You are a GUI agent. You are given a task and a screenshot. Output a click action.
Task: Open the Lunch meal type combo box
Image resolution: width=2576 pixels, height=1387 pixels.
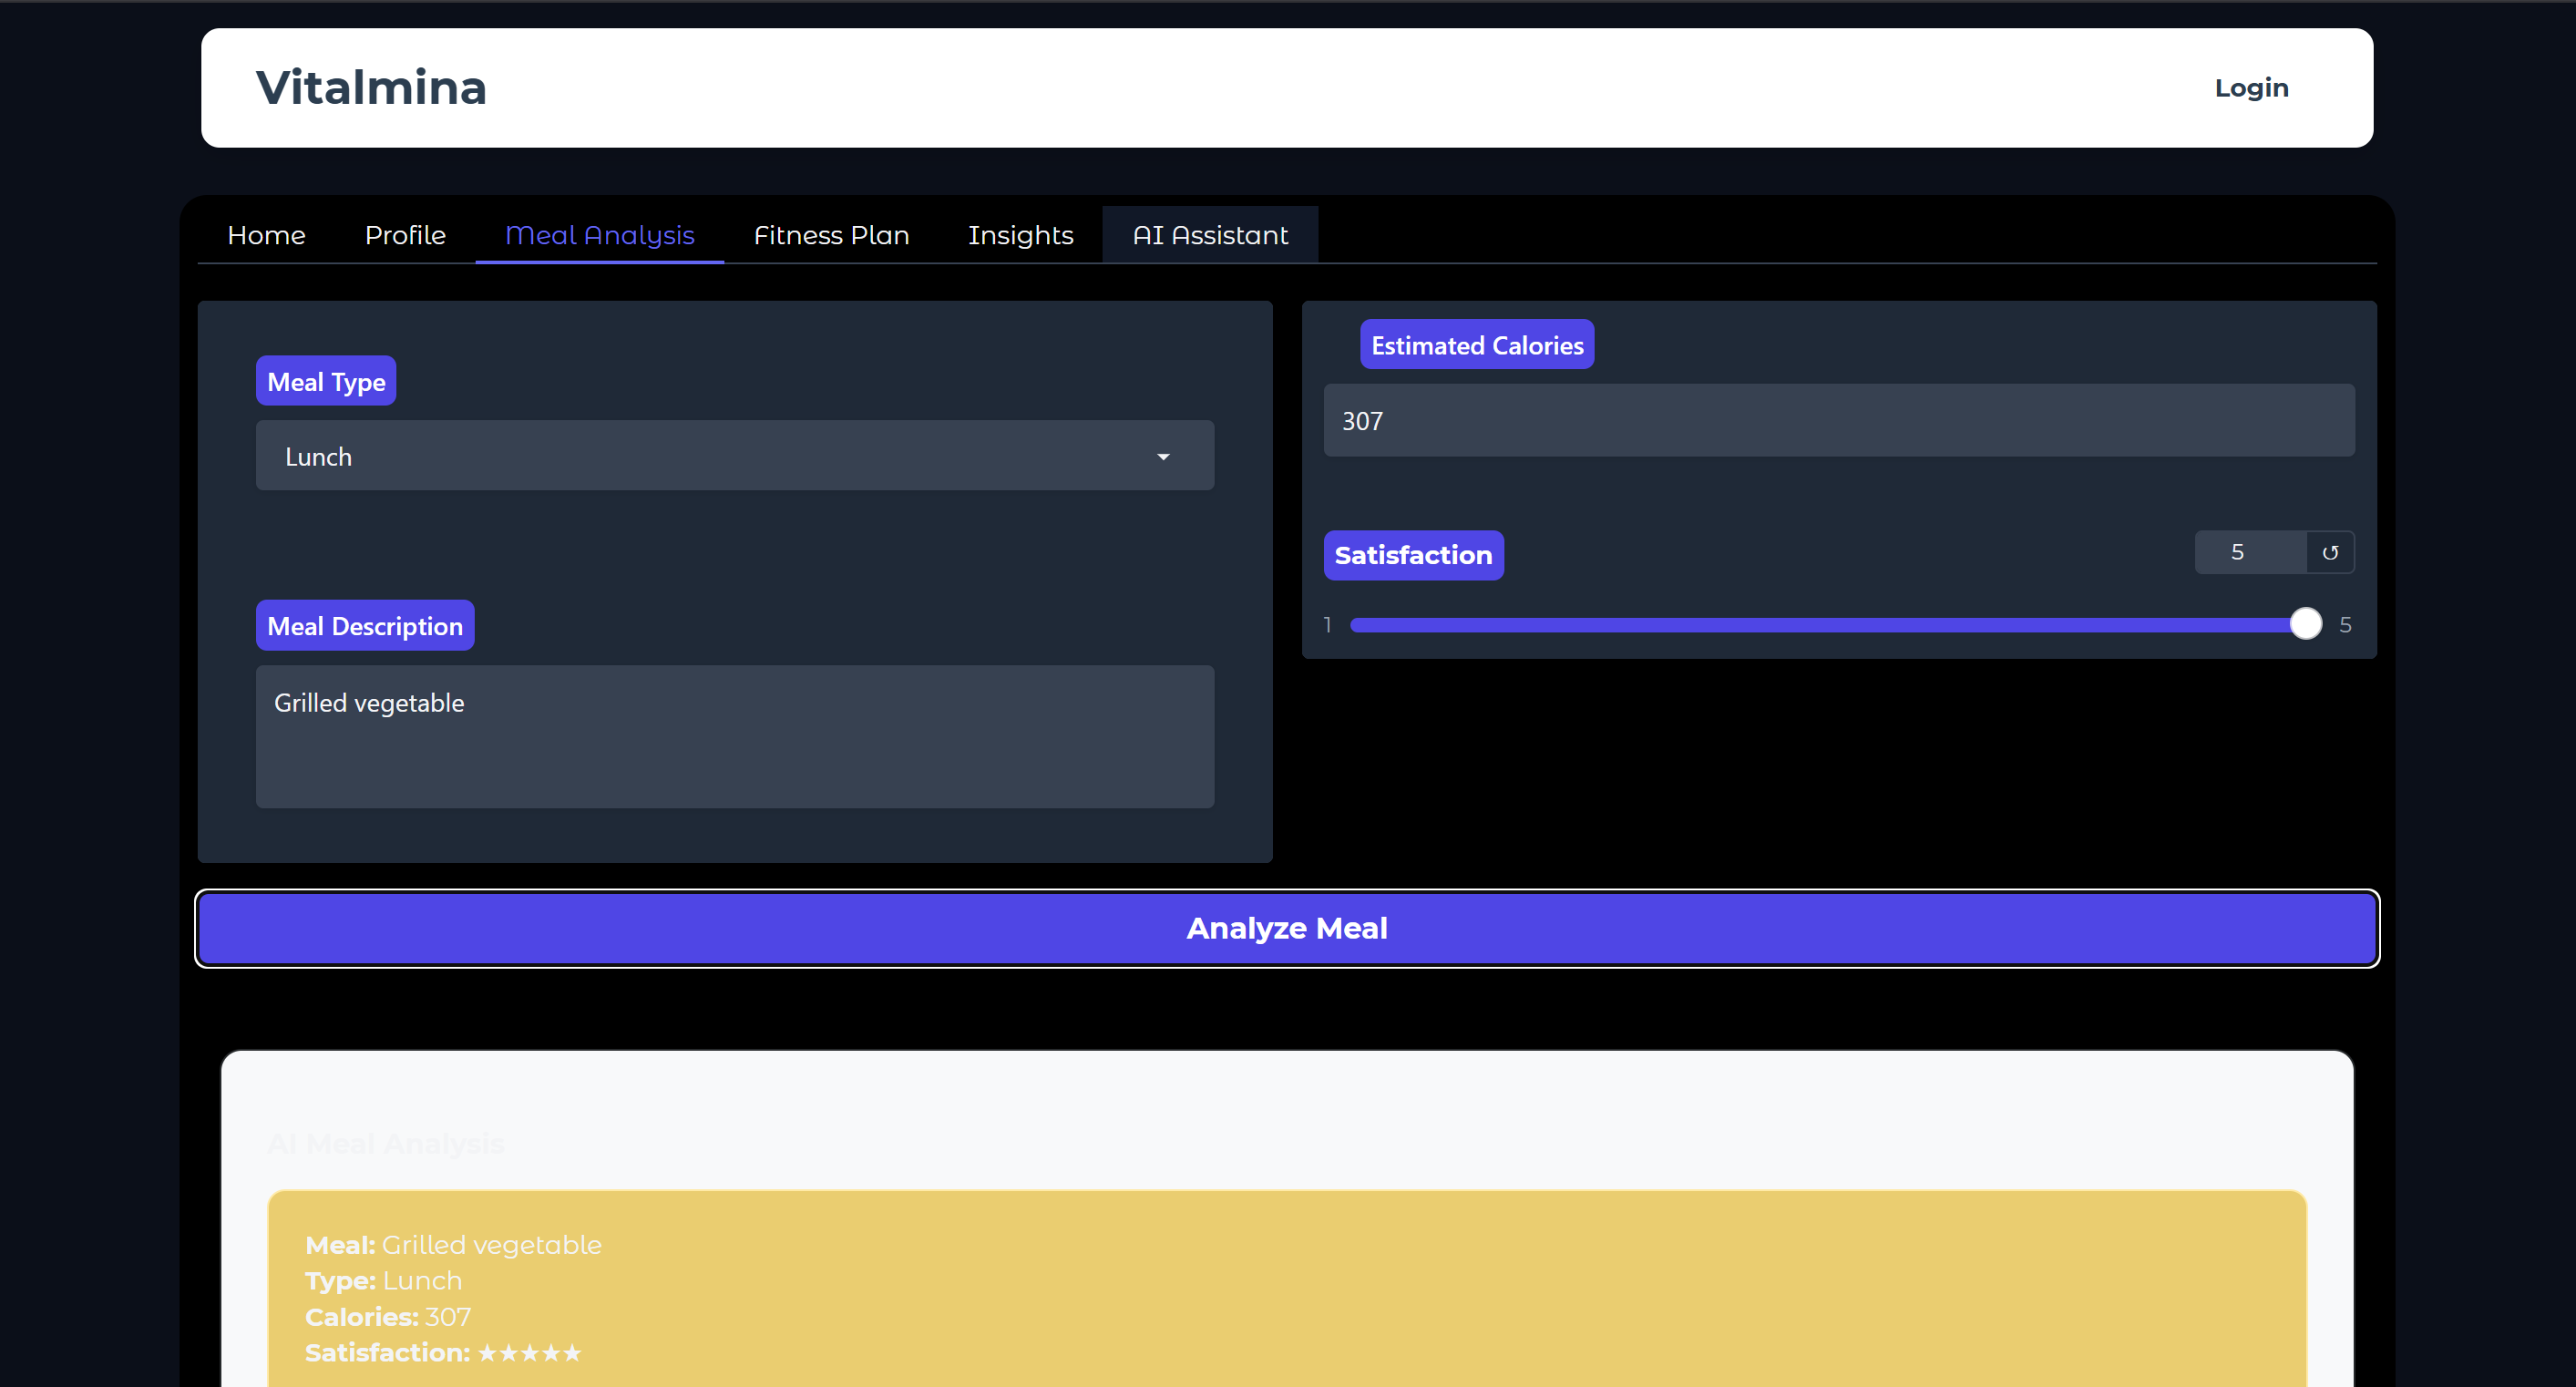point(700,456)
